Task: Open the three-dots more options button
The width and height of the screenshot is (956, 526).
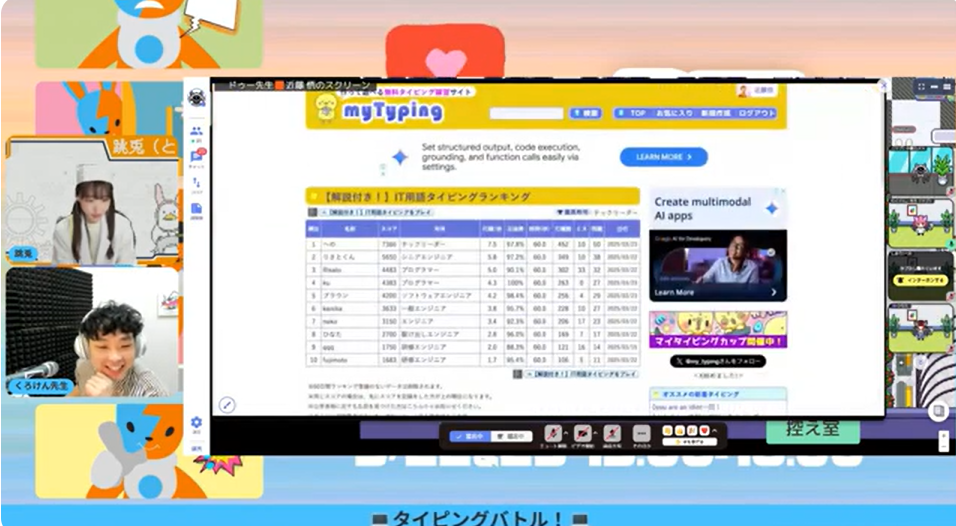Action: click(641, 433)
